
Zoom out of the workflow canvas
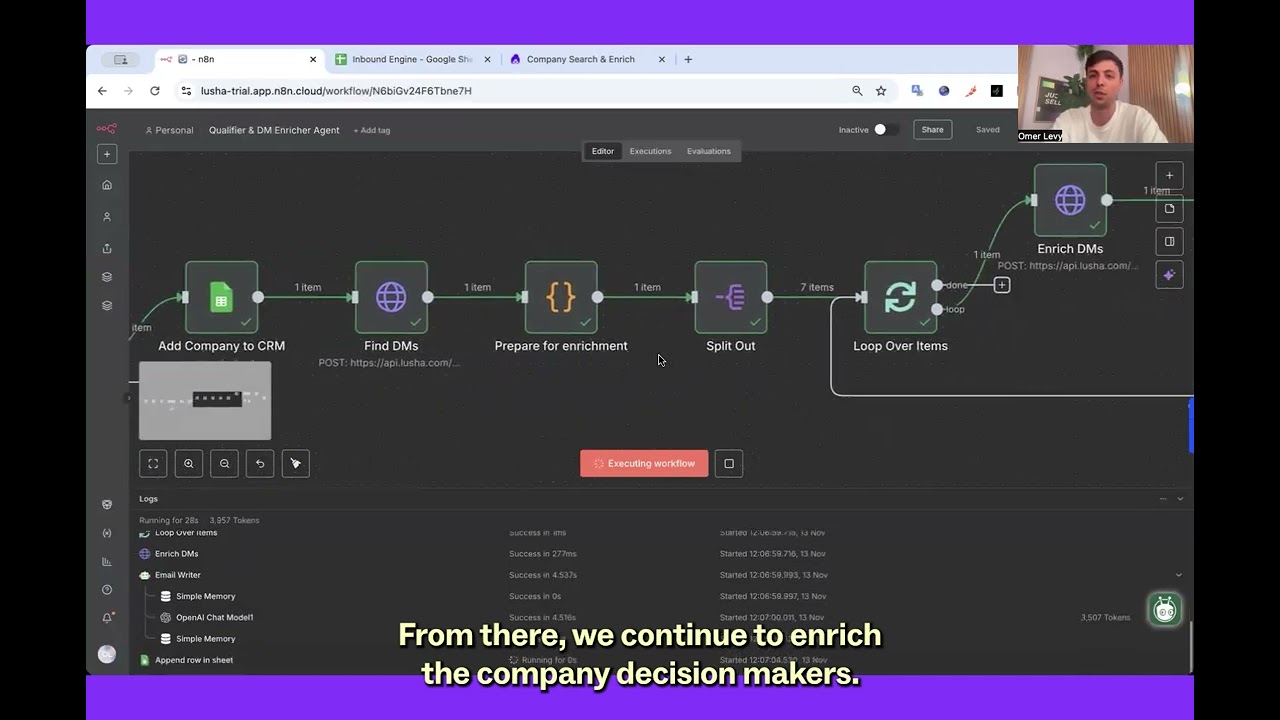tap(224, 463)
